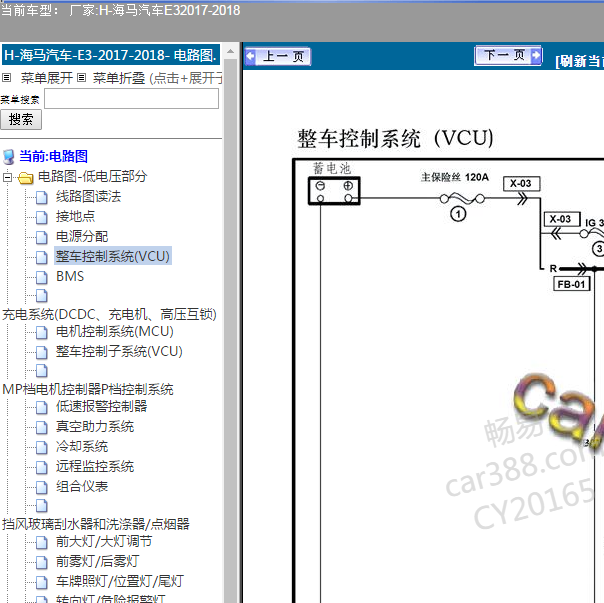Open 低速报警控制器 tree item
Image resolution: width=604 pixels, height=603 pixels.
101,406
